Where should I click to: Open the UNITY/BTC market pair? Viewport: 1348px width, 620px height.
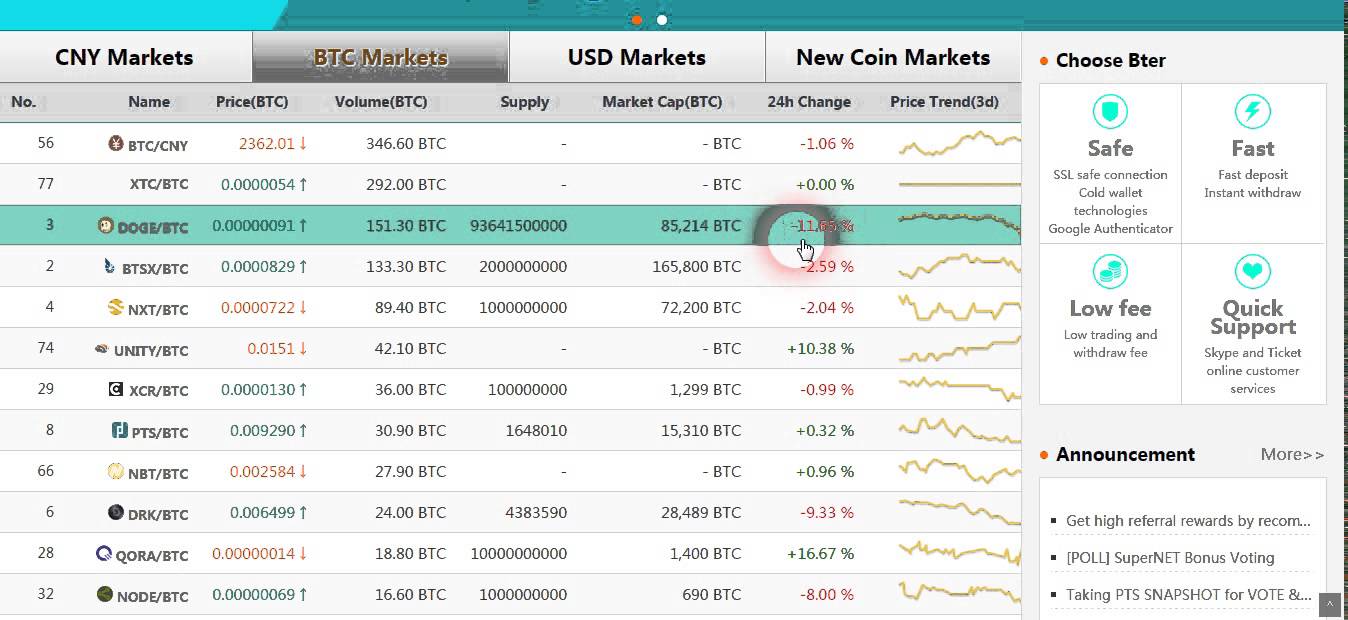151,350
